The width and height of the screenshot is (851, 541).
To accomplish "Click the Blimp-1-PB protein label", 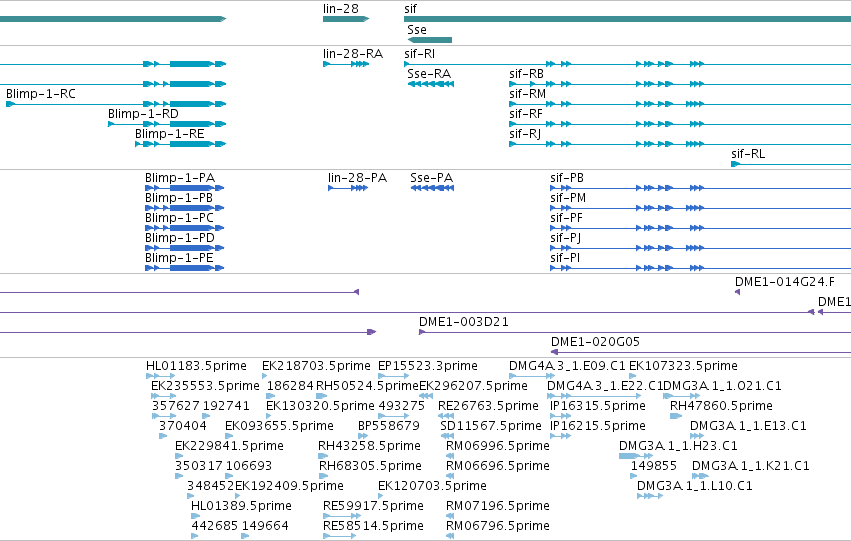I will (179, 198).
